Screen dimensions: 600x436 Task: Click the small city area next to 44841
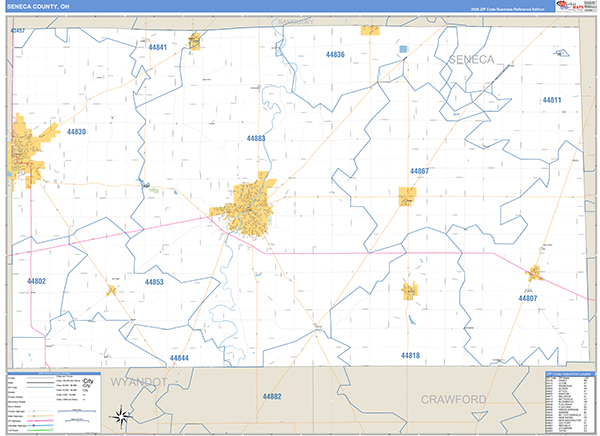pyautogui.click(x=194, y=41)
